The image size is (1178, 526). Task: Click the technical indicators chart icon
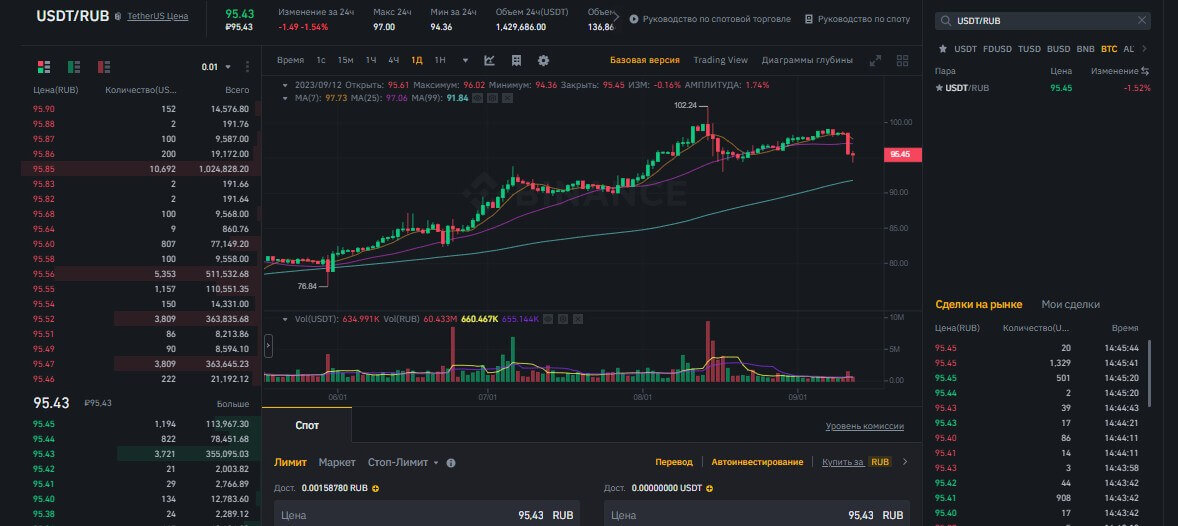pyautogui.click(x=490, y=60)
